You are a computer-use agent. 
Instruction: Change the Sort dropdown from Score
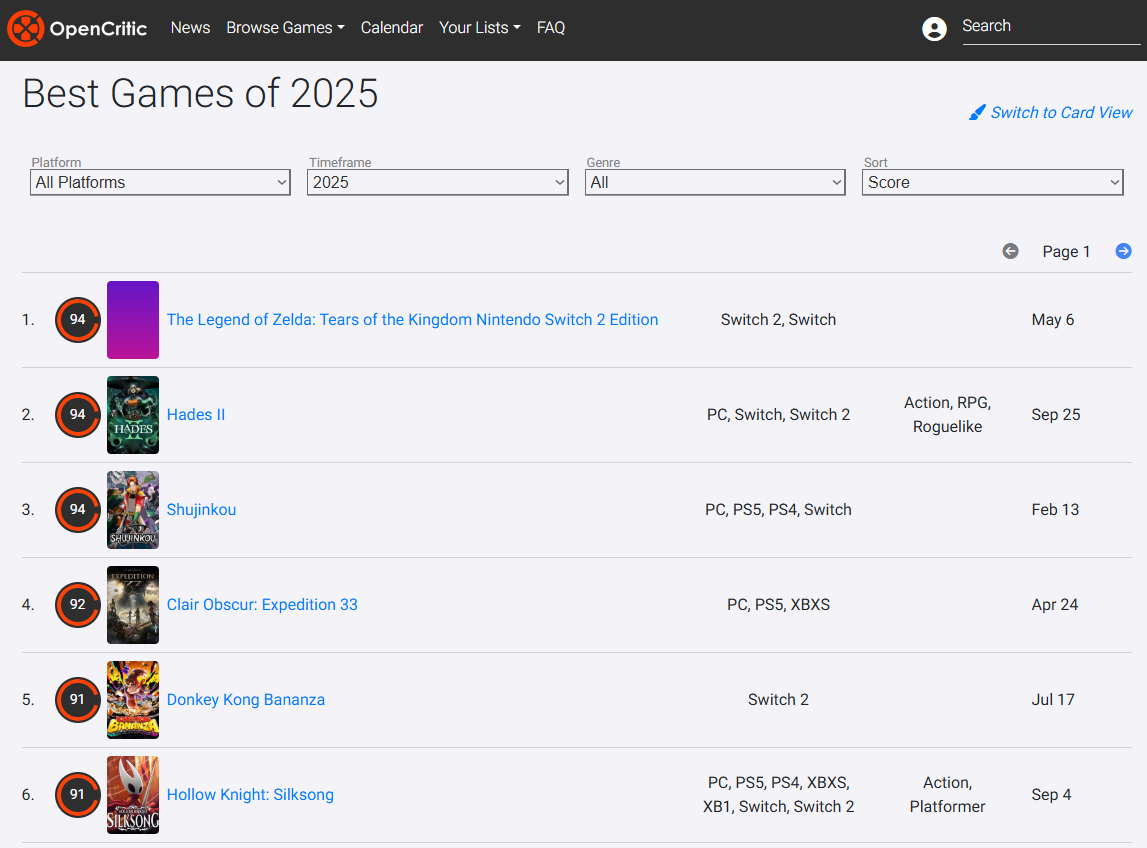pos(992,182)
